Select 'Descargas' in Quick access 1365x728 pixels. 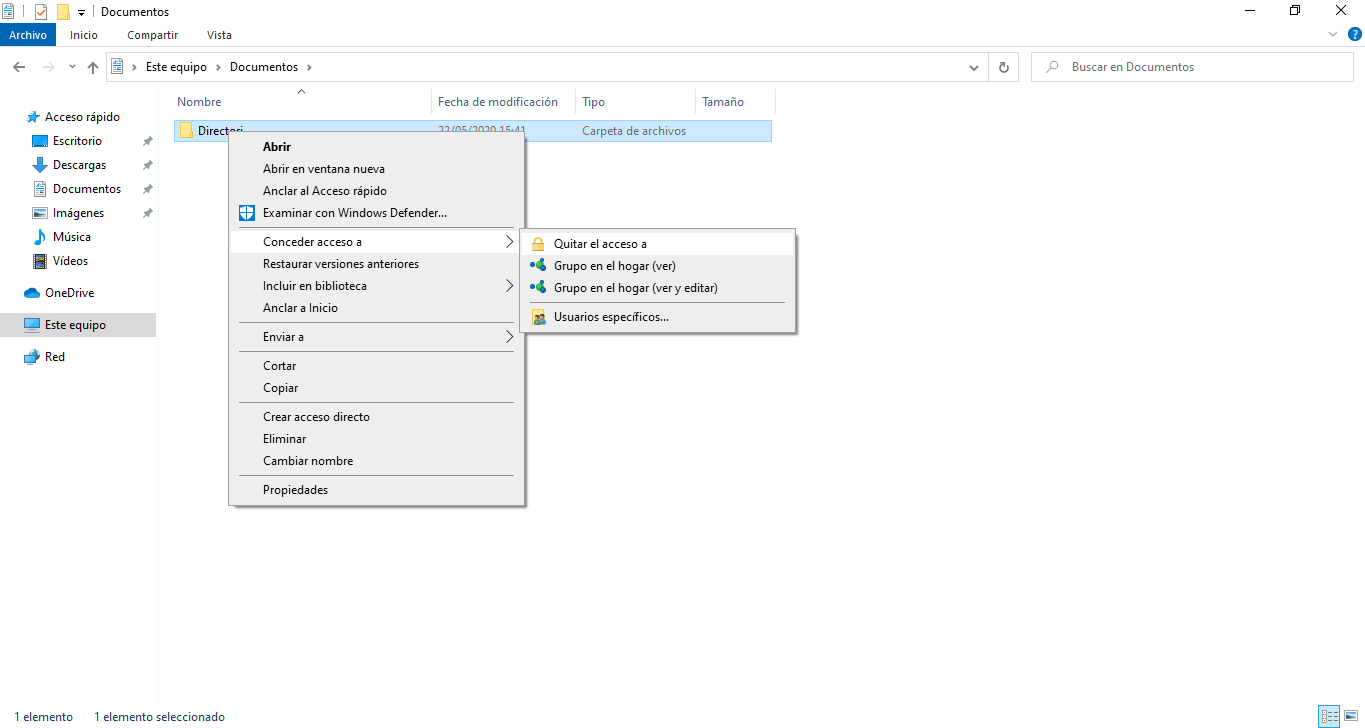pyautogui.click(x=79, y=165)
